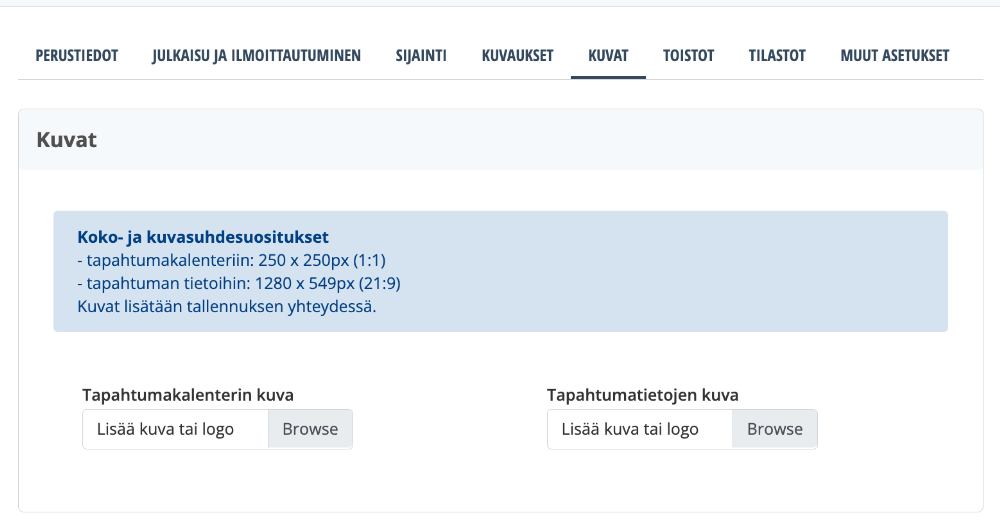Click the Tapahtumatietojen kuva label
The height and width of the screenshot is (531, 1000).
643,395
